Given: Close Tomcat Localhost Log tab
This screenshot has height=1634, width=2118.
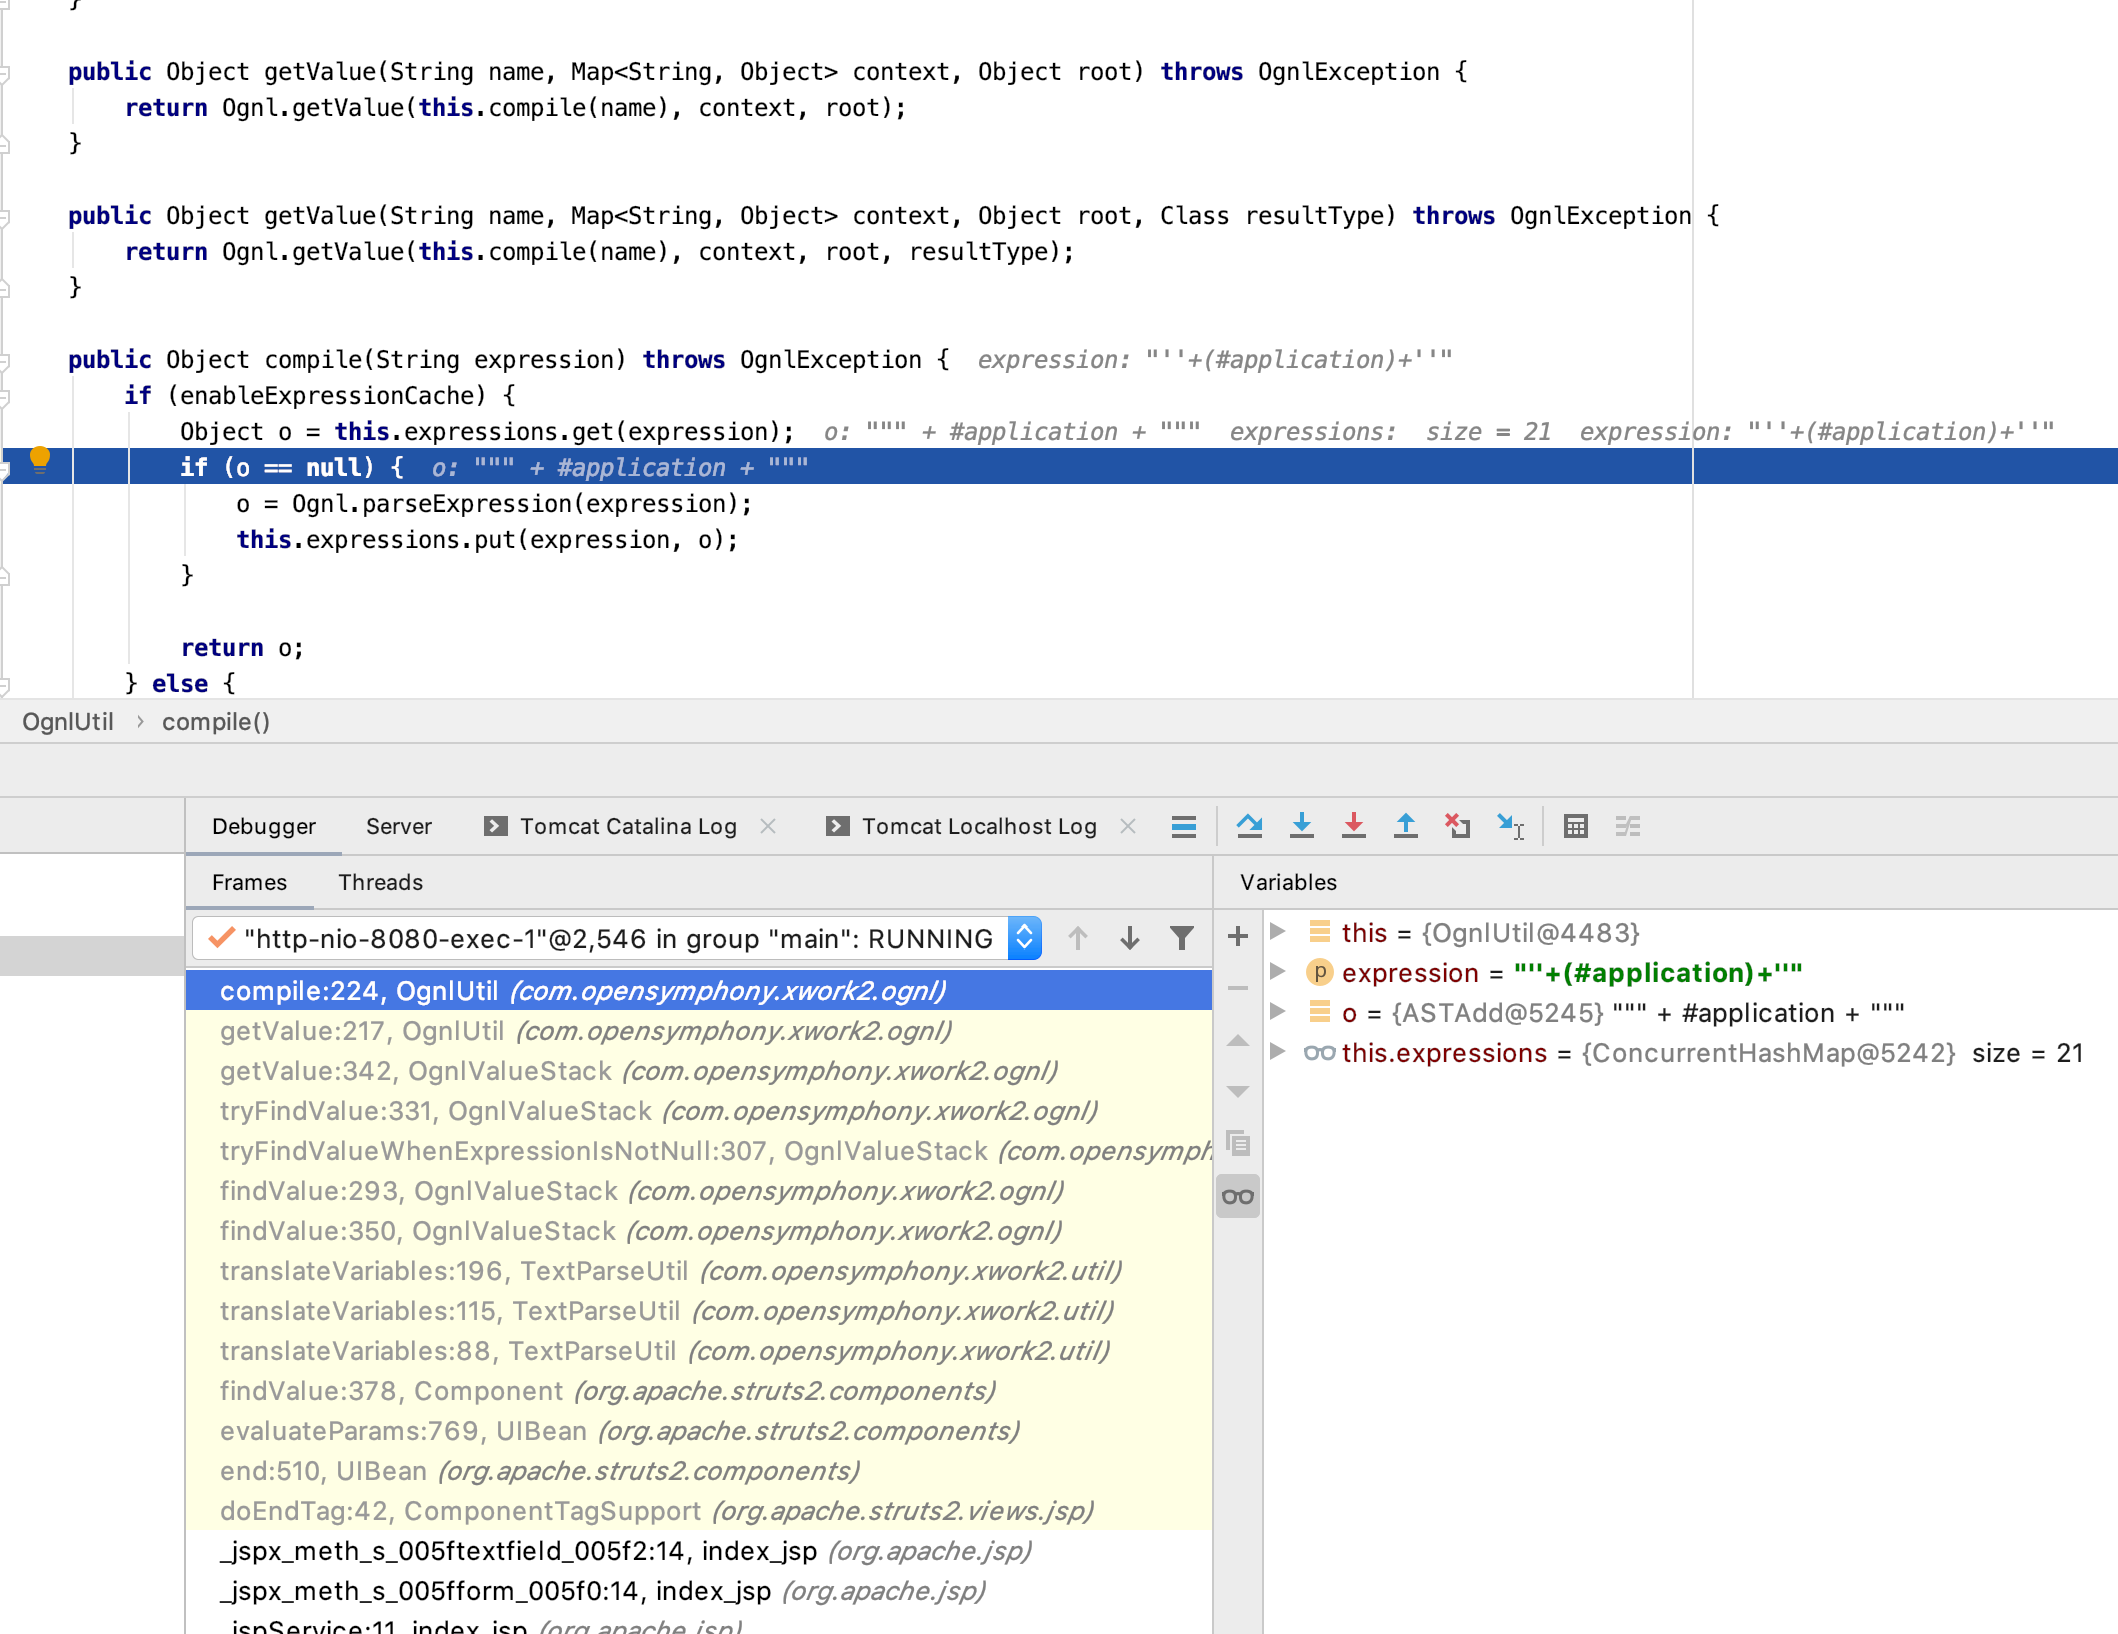Looking at the screenshot, I should tap(1128, 826).
